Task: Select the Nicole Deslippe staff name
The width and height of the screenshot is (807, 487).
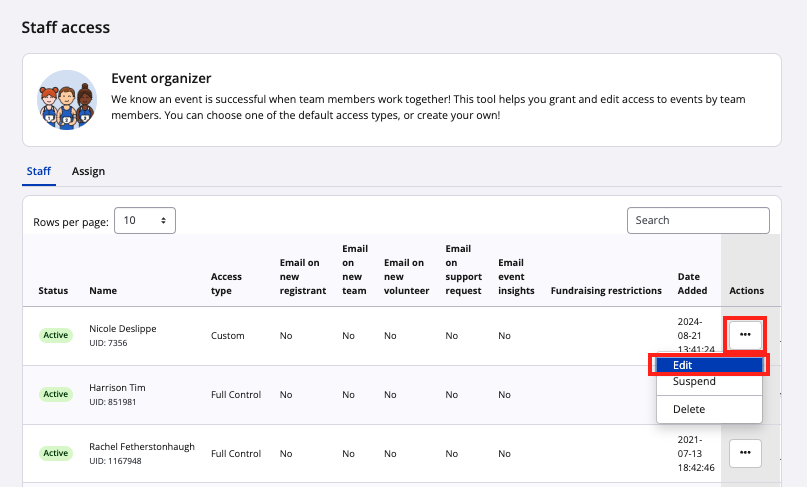Action: click(x=123, y=328)
